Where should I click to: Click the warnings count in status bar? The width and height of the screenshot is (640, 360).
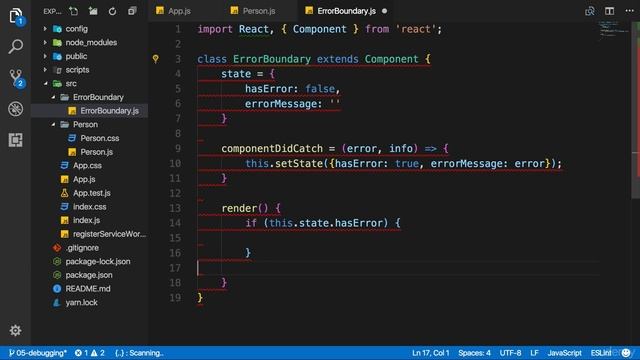98,353
